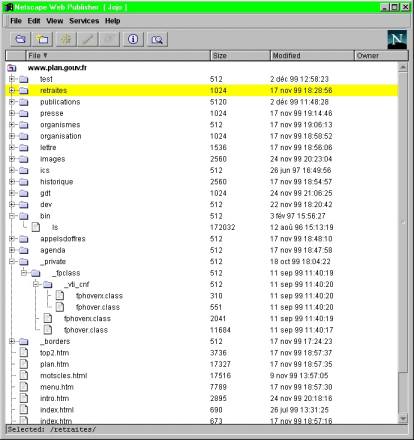
Task: Click the folder icon beside images
Action: point(24,159)
